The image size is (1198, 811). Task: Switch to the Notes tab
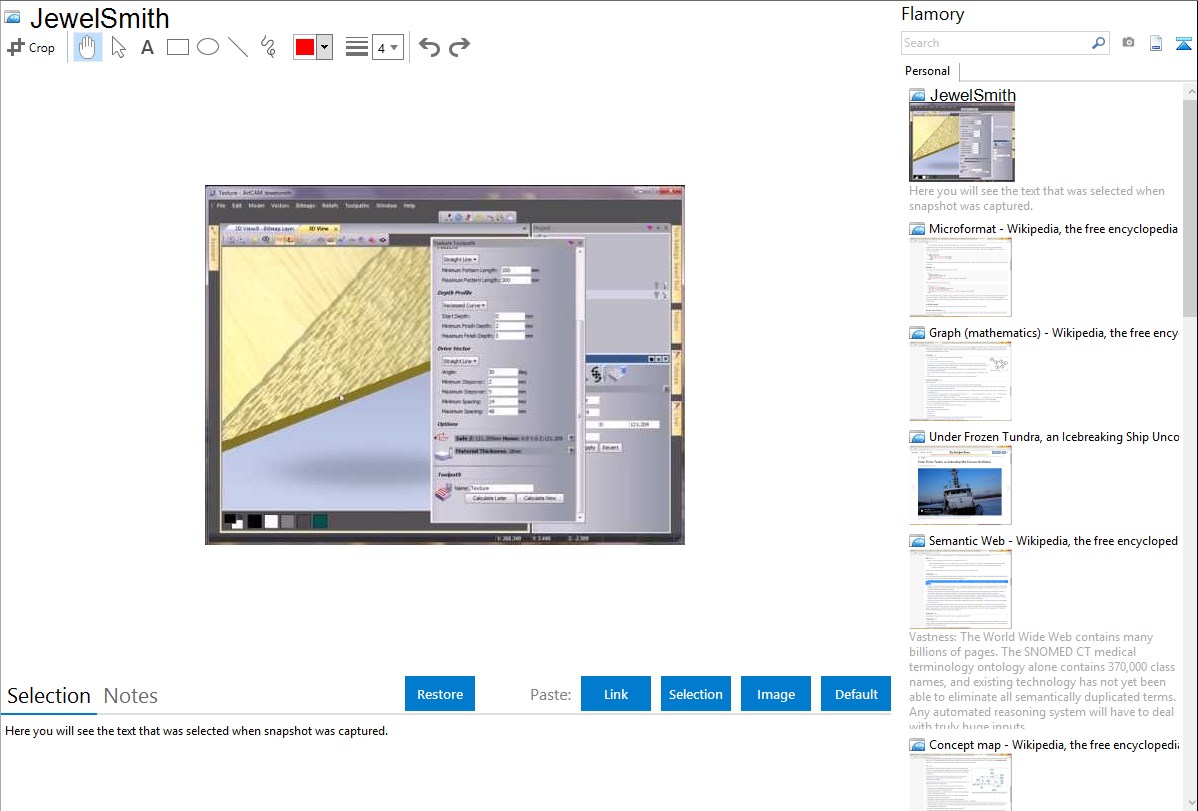pyautogui.click(x=131, y=696)
